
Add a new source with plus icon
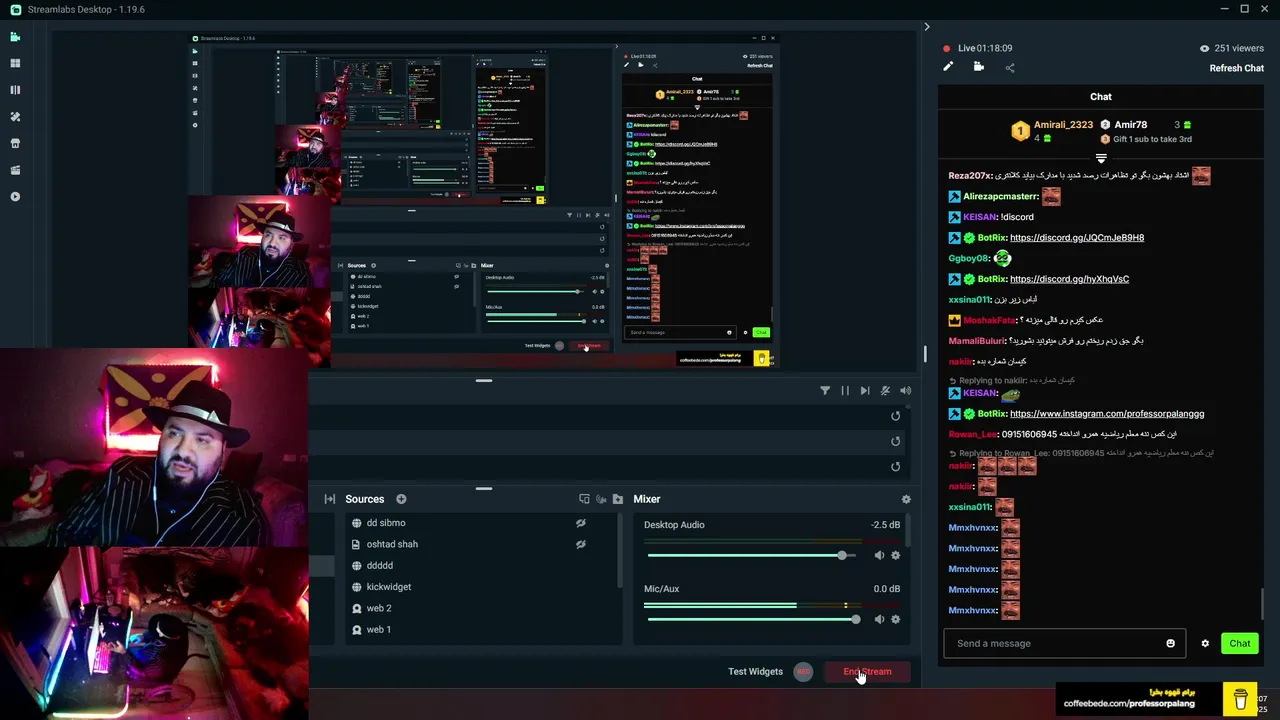coord(401,499)
